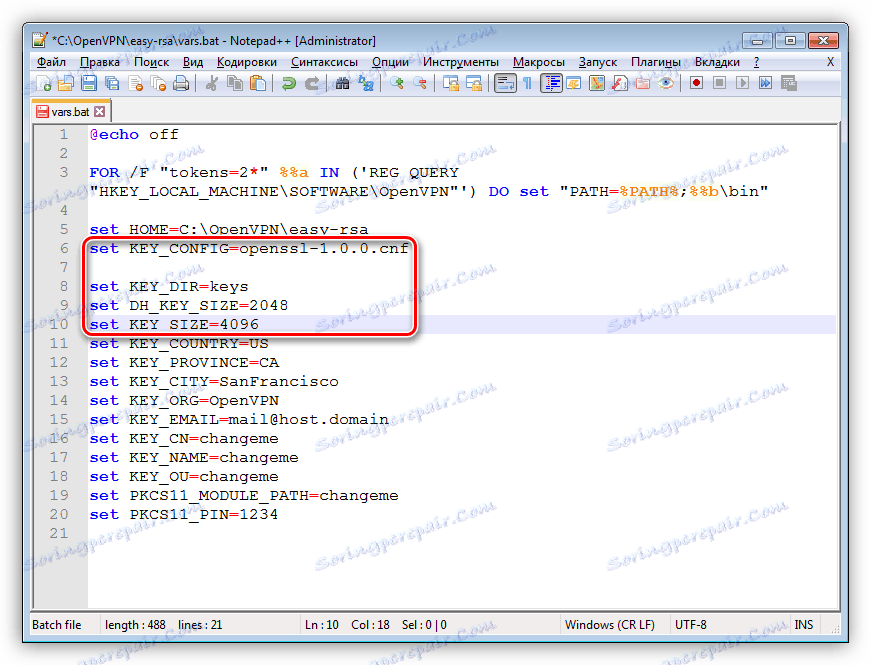
Task: Select the vars.bat document tab
Action: pyautogui.click(x=68, y=111)
